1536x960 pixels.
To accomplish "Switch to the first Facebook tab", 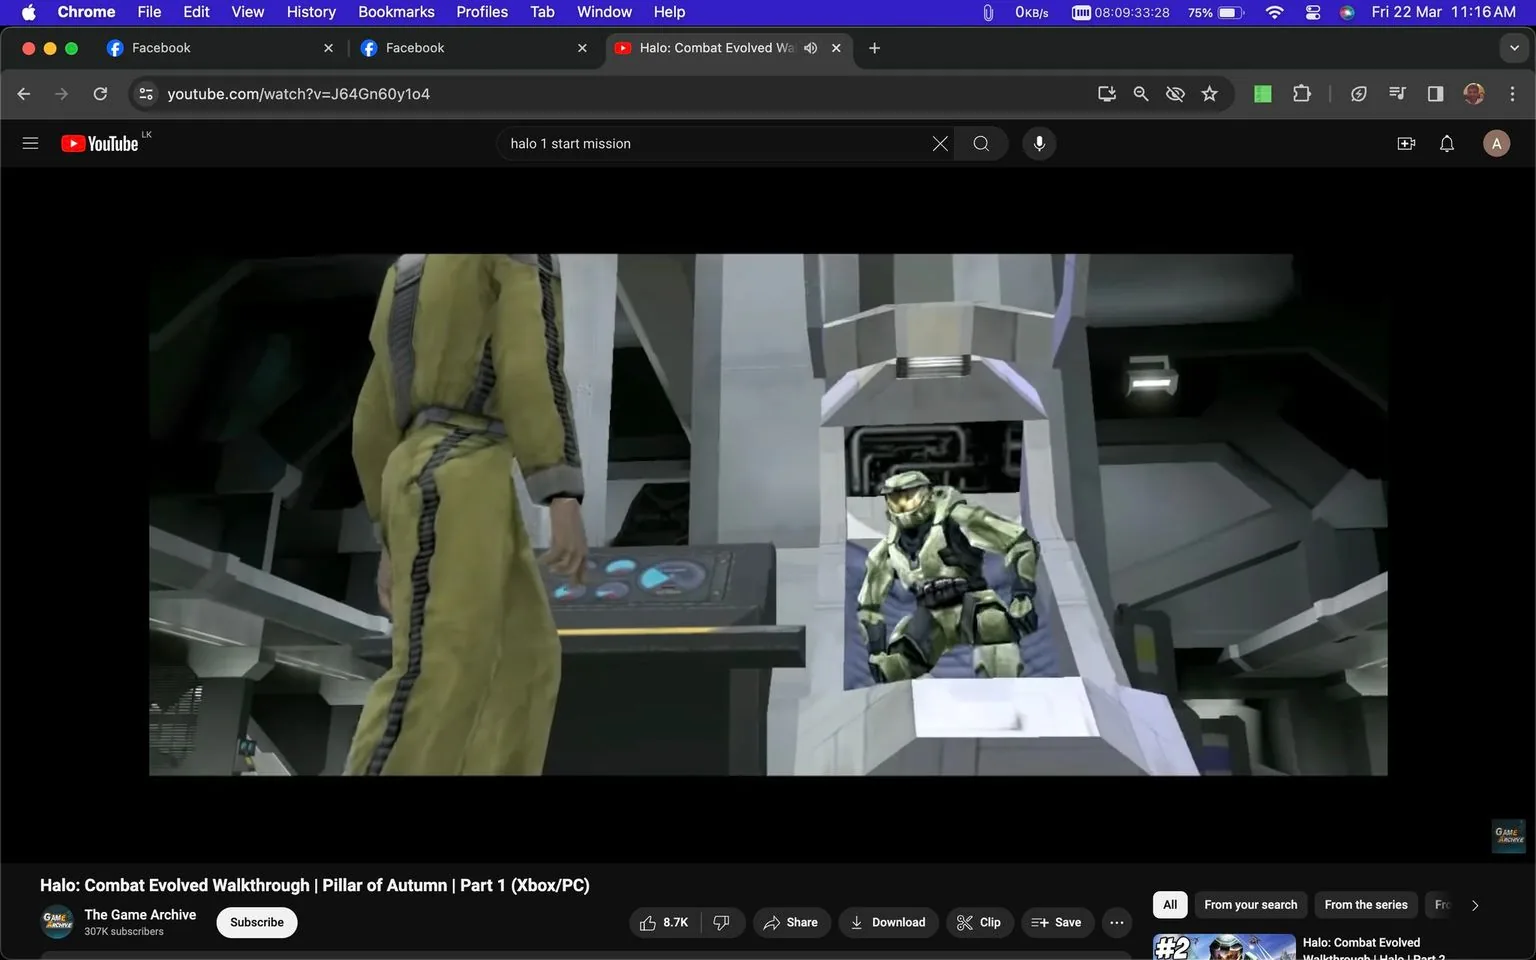I will click(200, 47).
